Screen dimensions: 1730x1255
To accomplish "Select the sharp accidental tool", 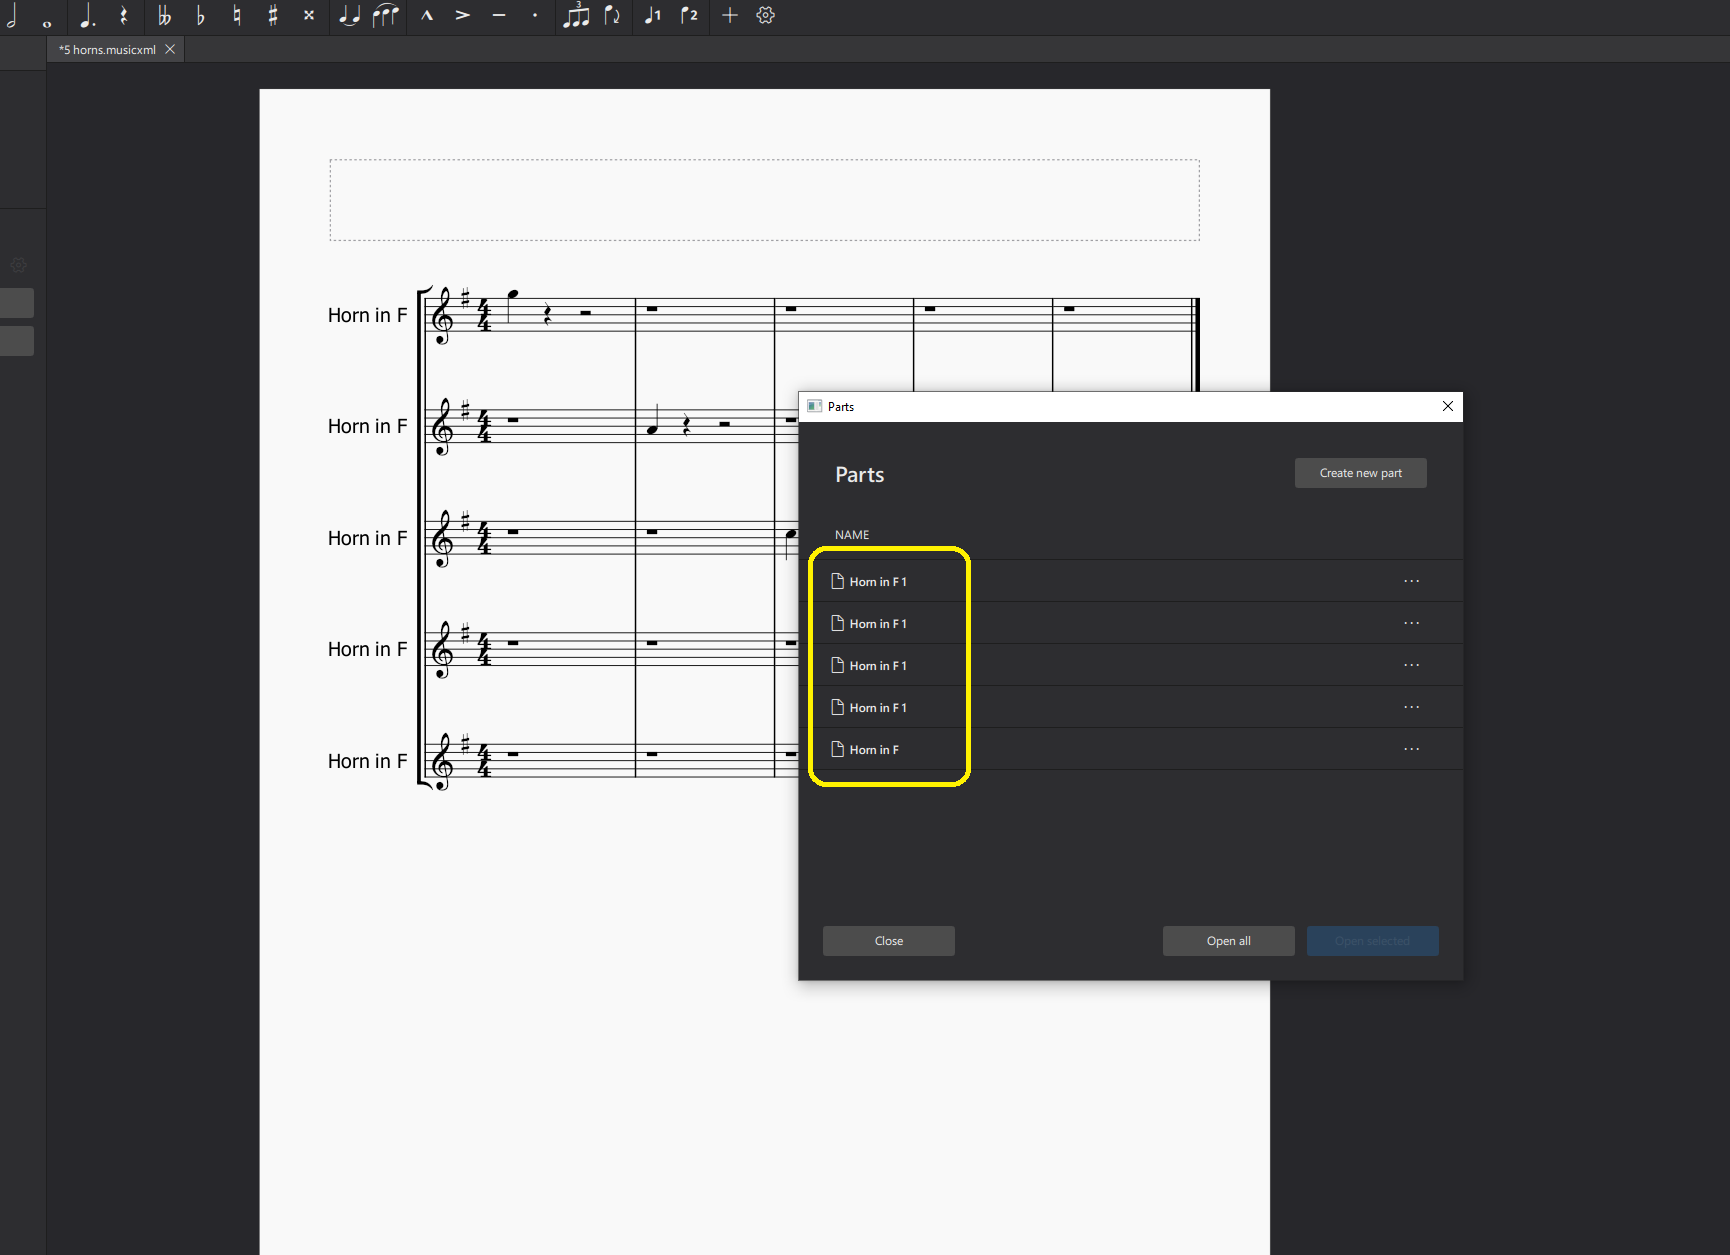I will pos(272,15).
